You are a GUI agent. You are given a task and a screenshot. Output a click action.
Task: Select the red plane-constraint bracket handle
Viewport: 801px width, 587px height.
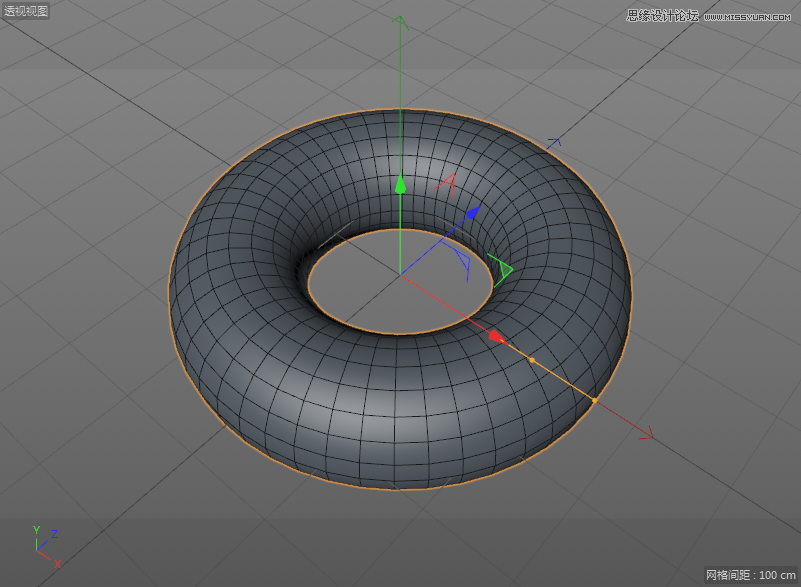(x=448, y=181)
